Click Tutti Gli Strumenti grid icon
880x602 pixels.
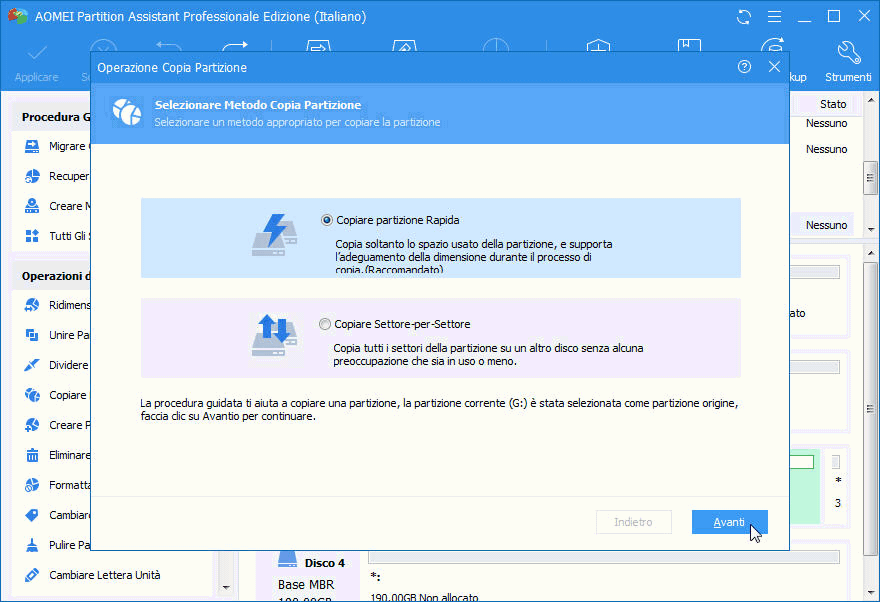tap(32, 236)
